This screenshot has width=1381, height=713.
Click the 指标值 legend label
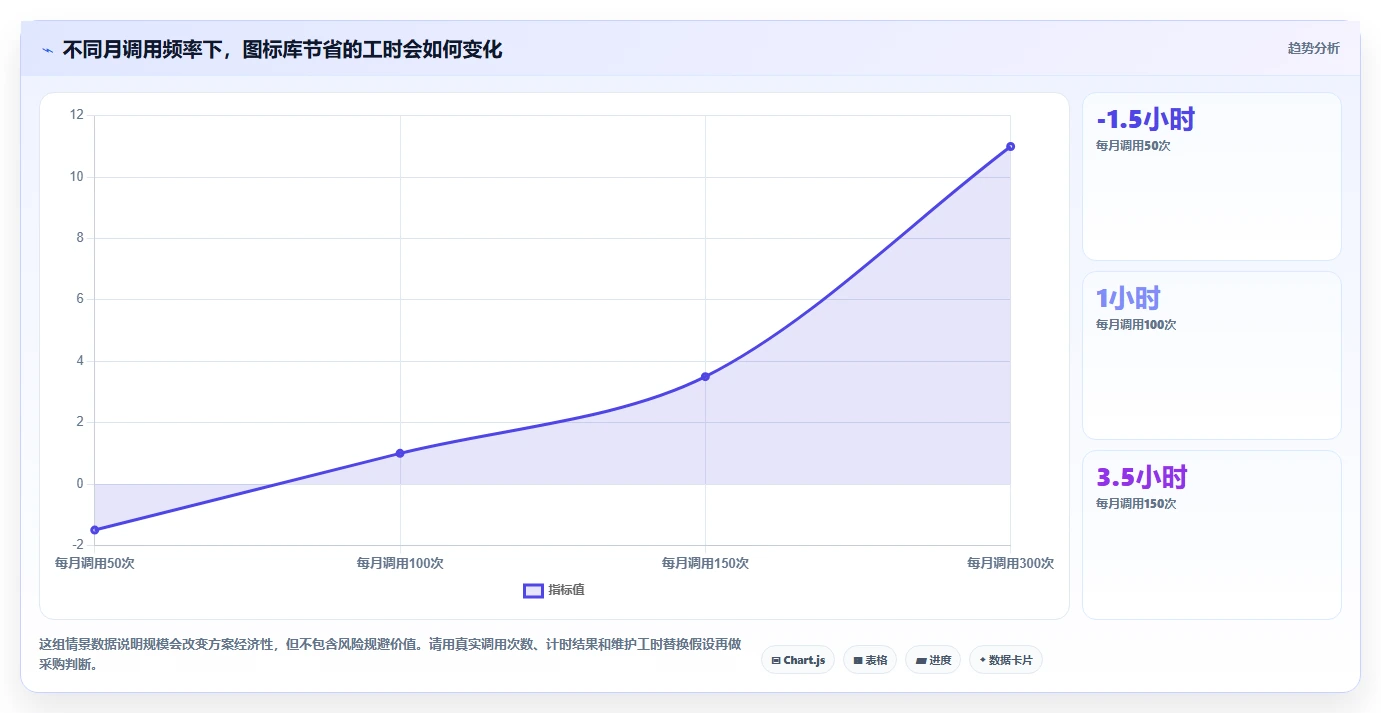click(x=566, y=590)
